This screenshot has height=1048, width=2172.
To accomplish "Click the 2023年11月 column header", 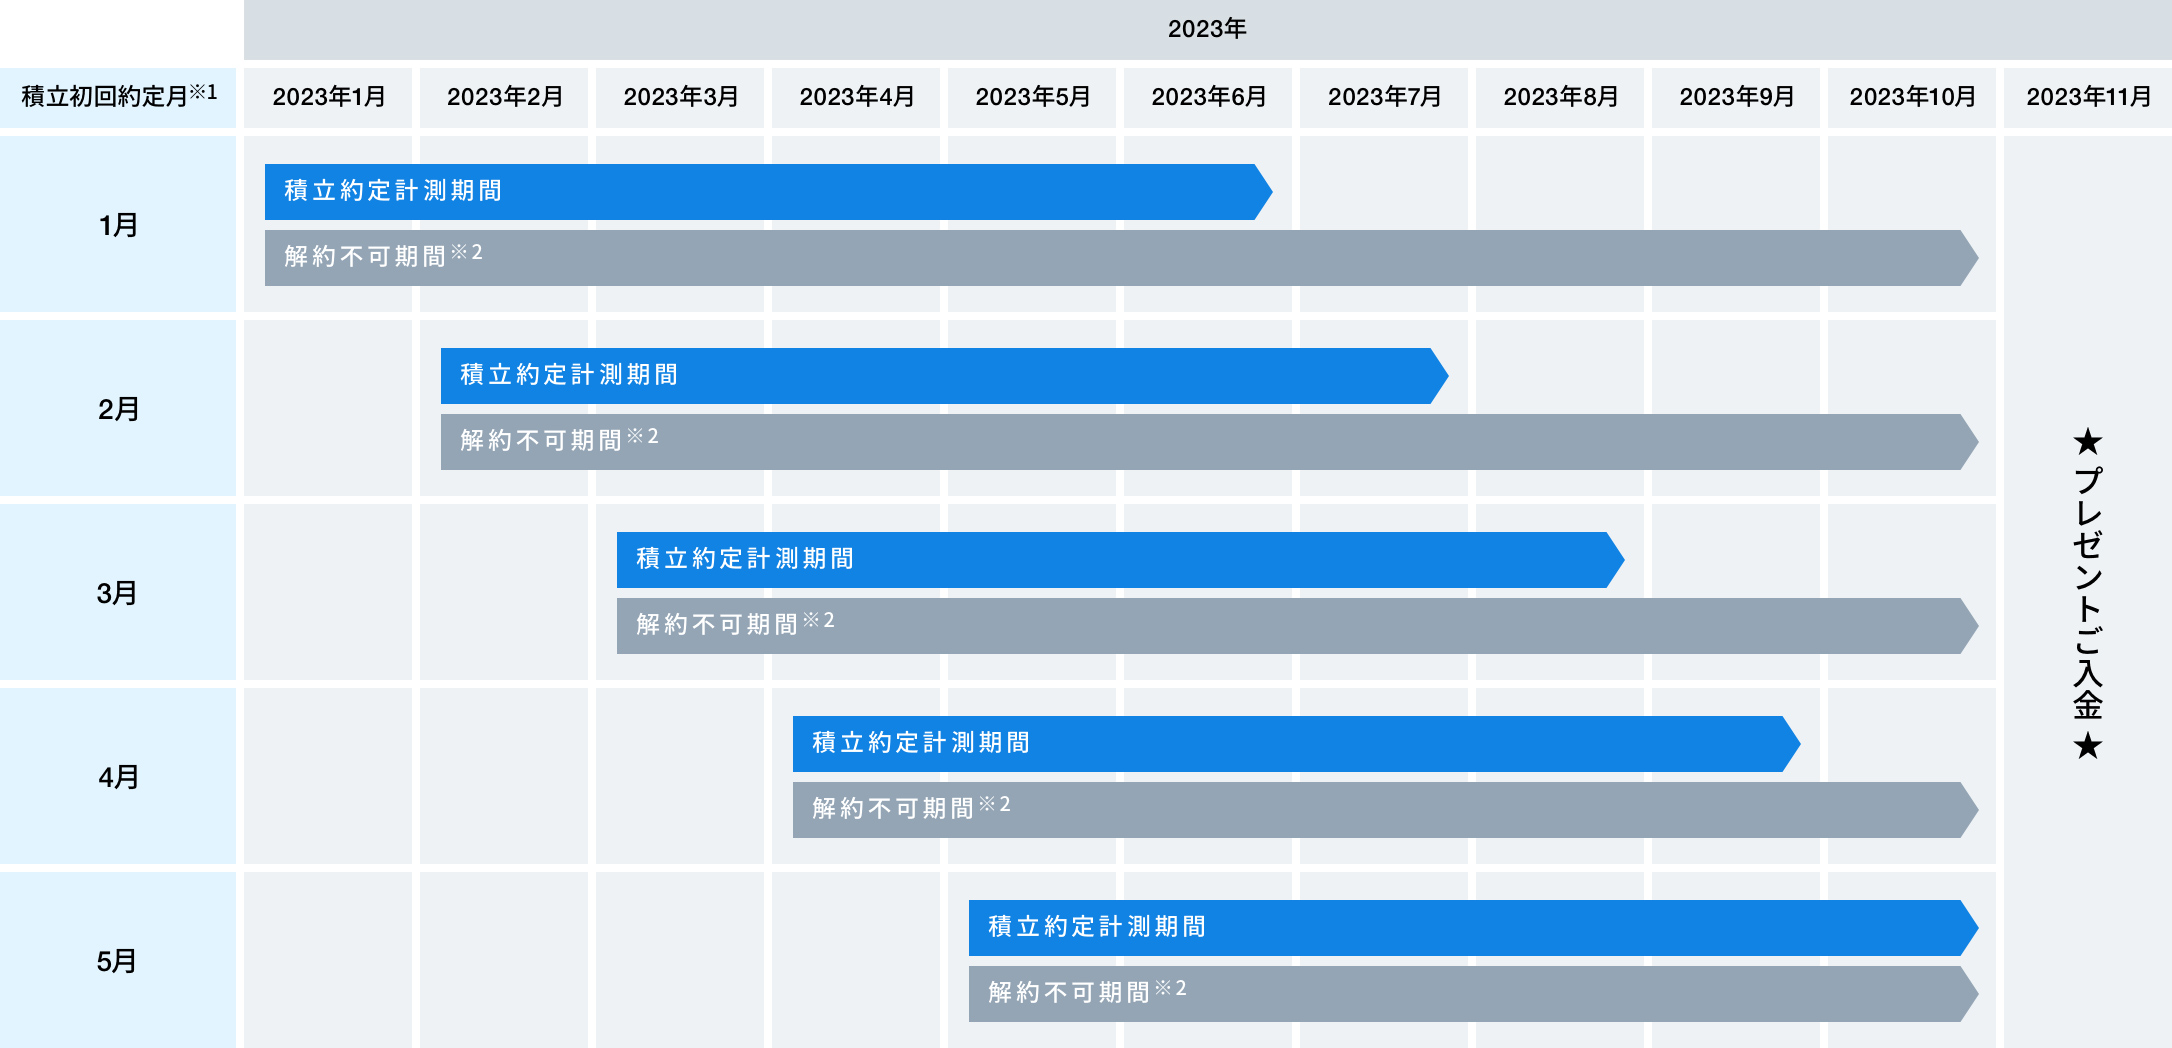I will (x=2088, y=97).
